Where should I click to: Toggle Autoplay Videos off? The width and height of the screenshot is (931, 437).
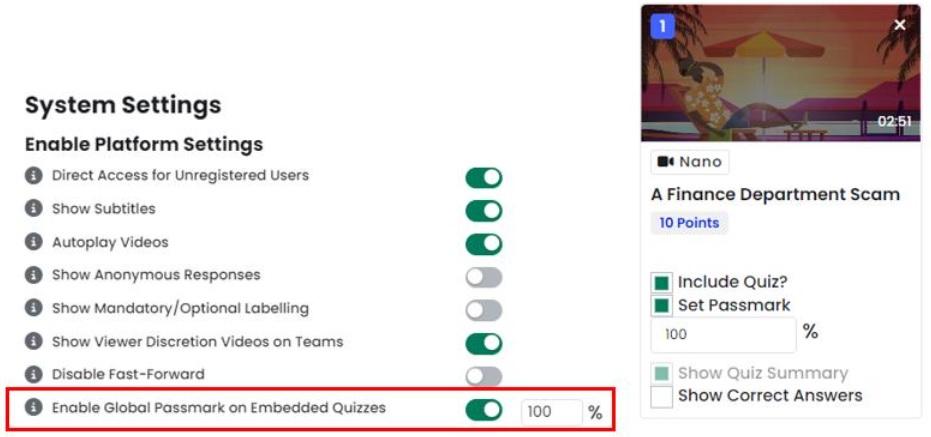484,244
